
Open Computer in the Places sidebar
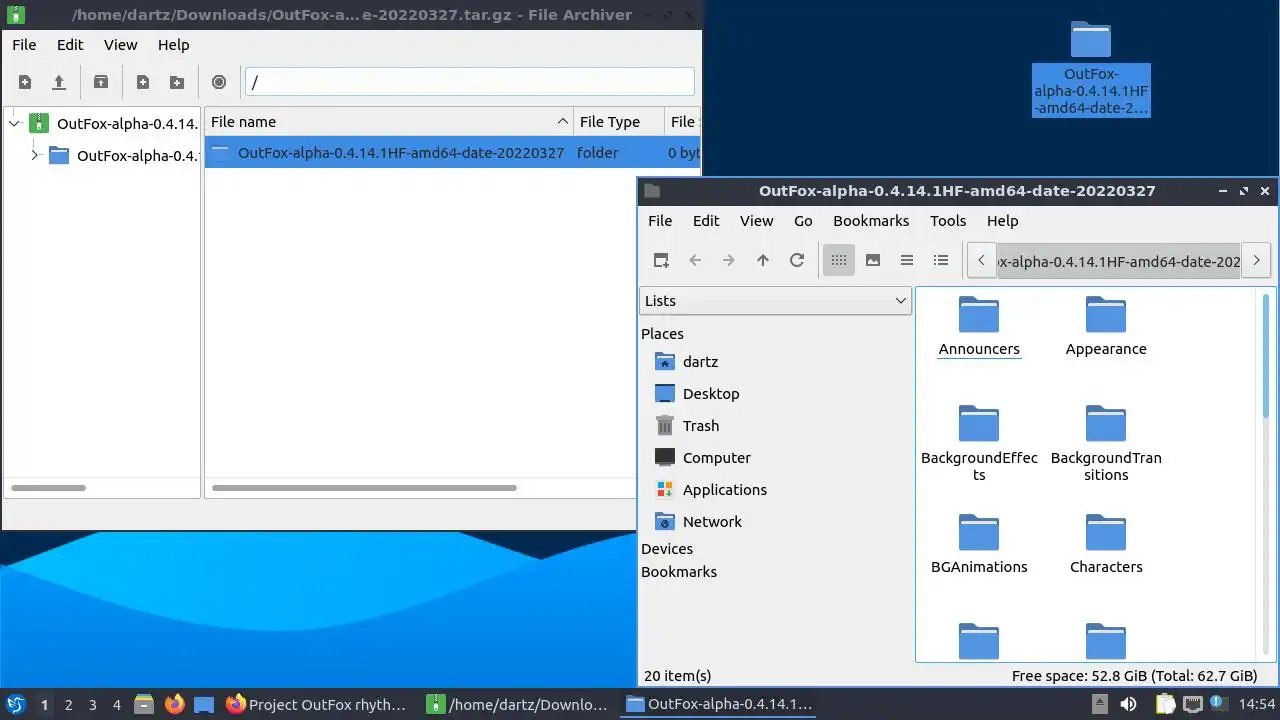tap(716, 458)
